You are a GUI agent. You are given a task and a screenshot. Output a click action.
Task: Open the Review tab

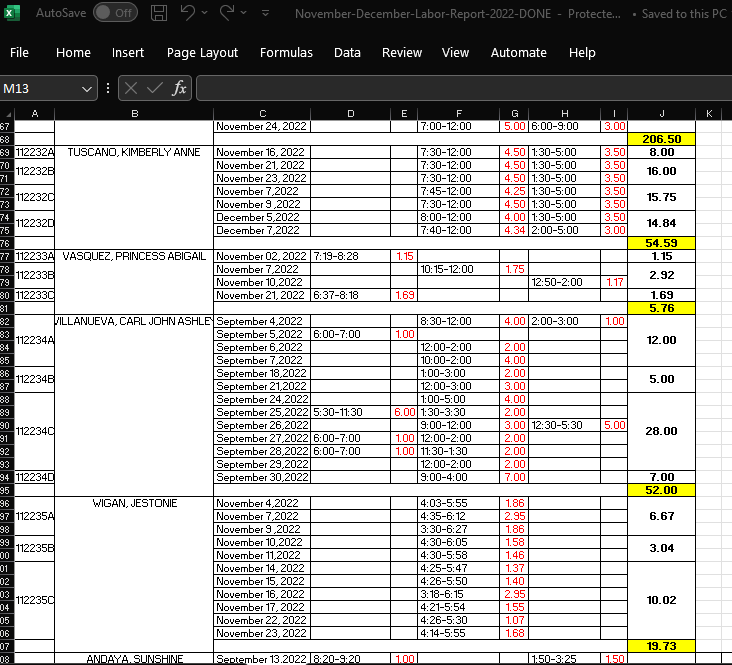click(x=402, y=52)
